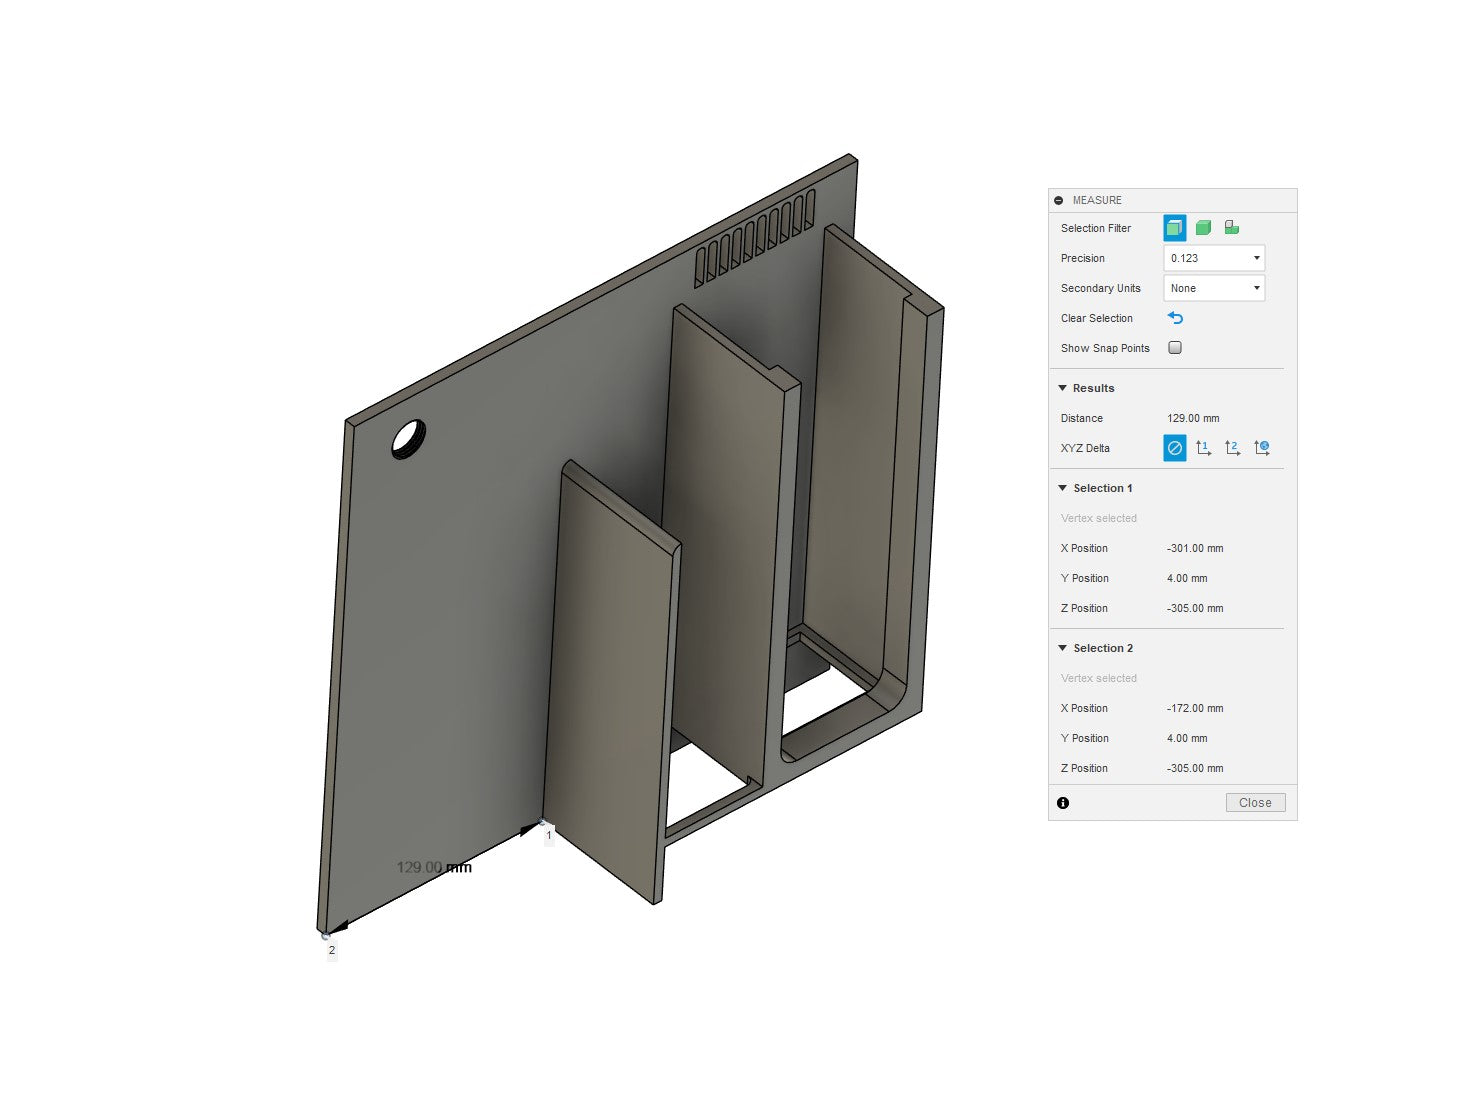Show XYZ Delta relative to the global origin
The height and width of the screenshot is (1098, 1470).
click(x=1262, y=448)
